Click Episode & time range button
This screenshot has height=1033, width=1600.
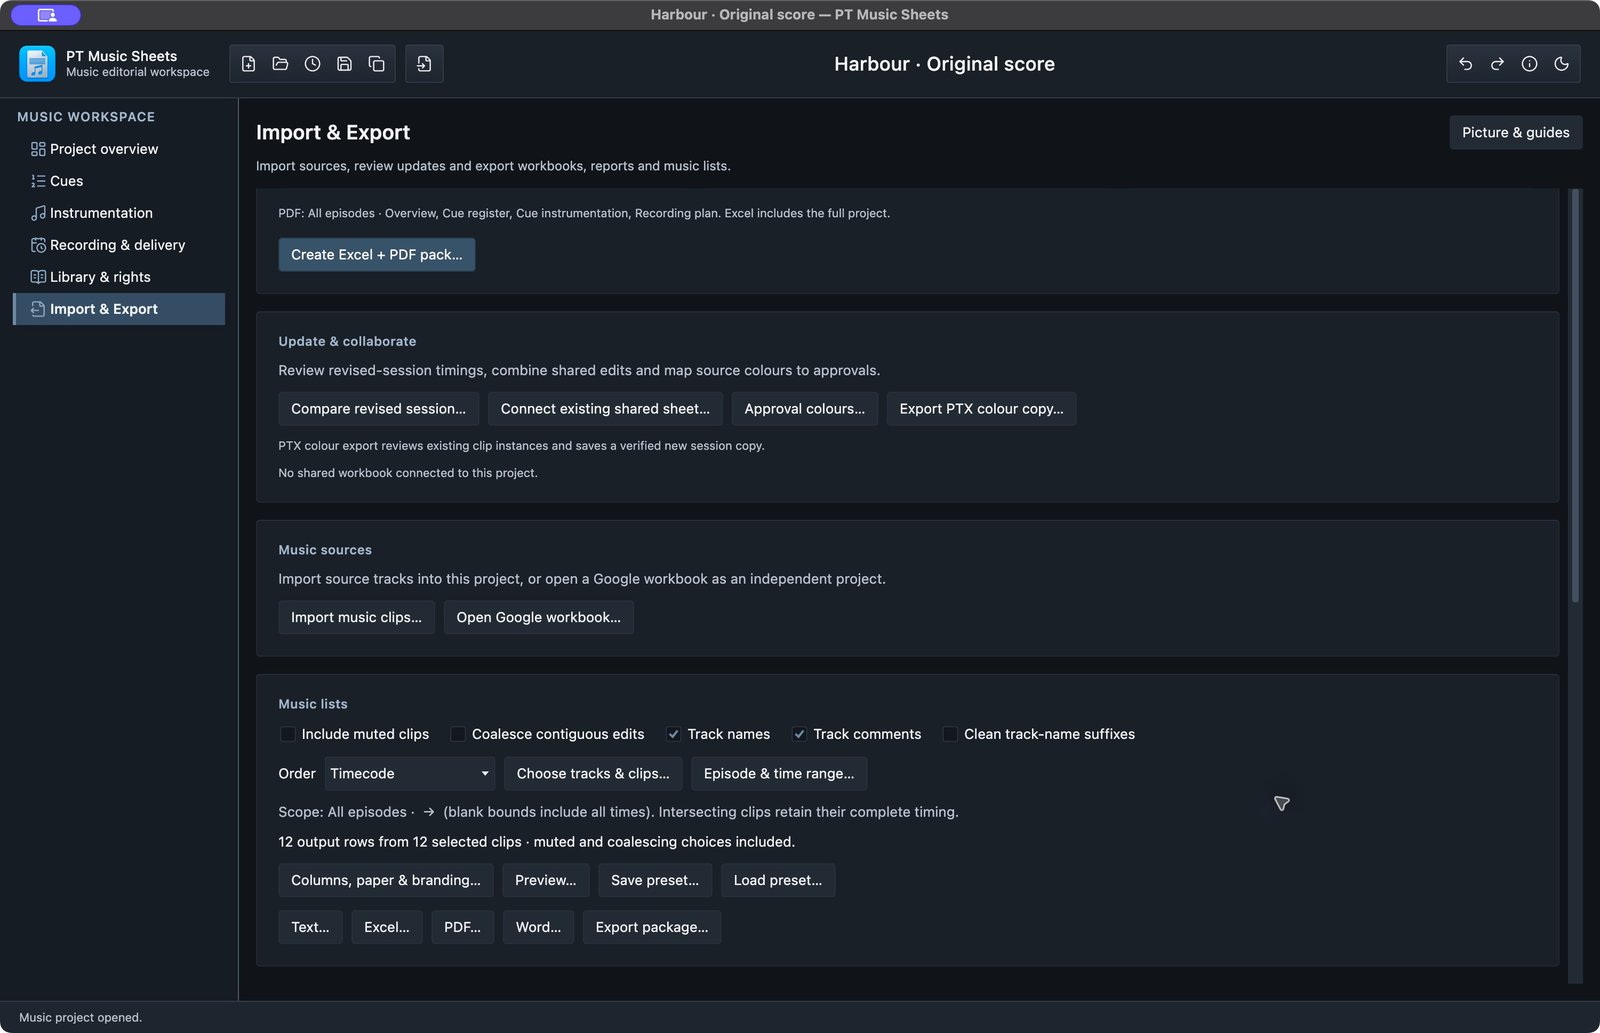[x=779, y=774]
